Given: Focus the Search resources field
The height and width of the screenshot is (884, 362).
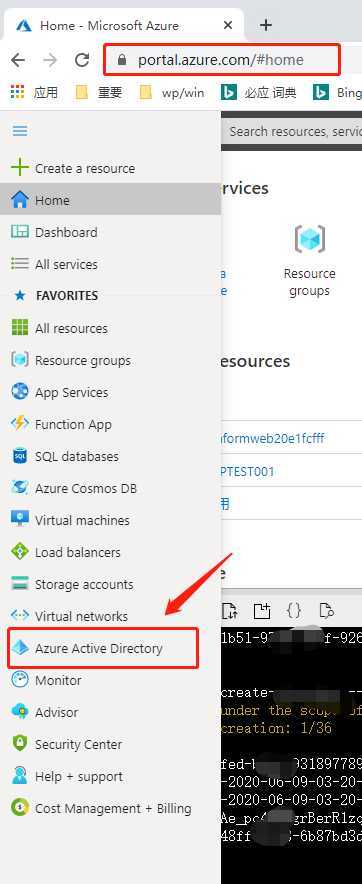Looking at the screenshot, I should click(292, 131).
